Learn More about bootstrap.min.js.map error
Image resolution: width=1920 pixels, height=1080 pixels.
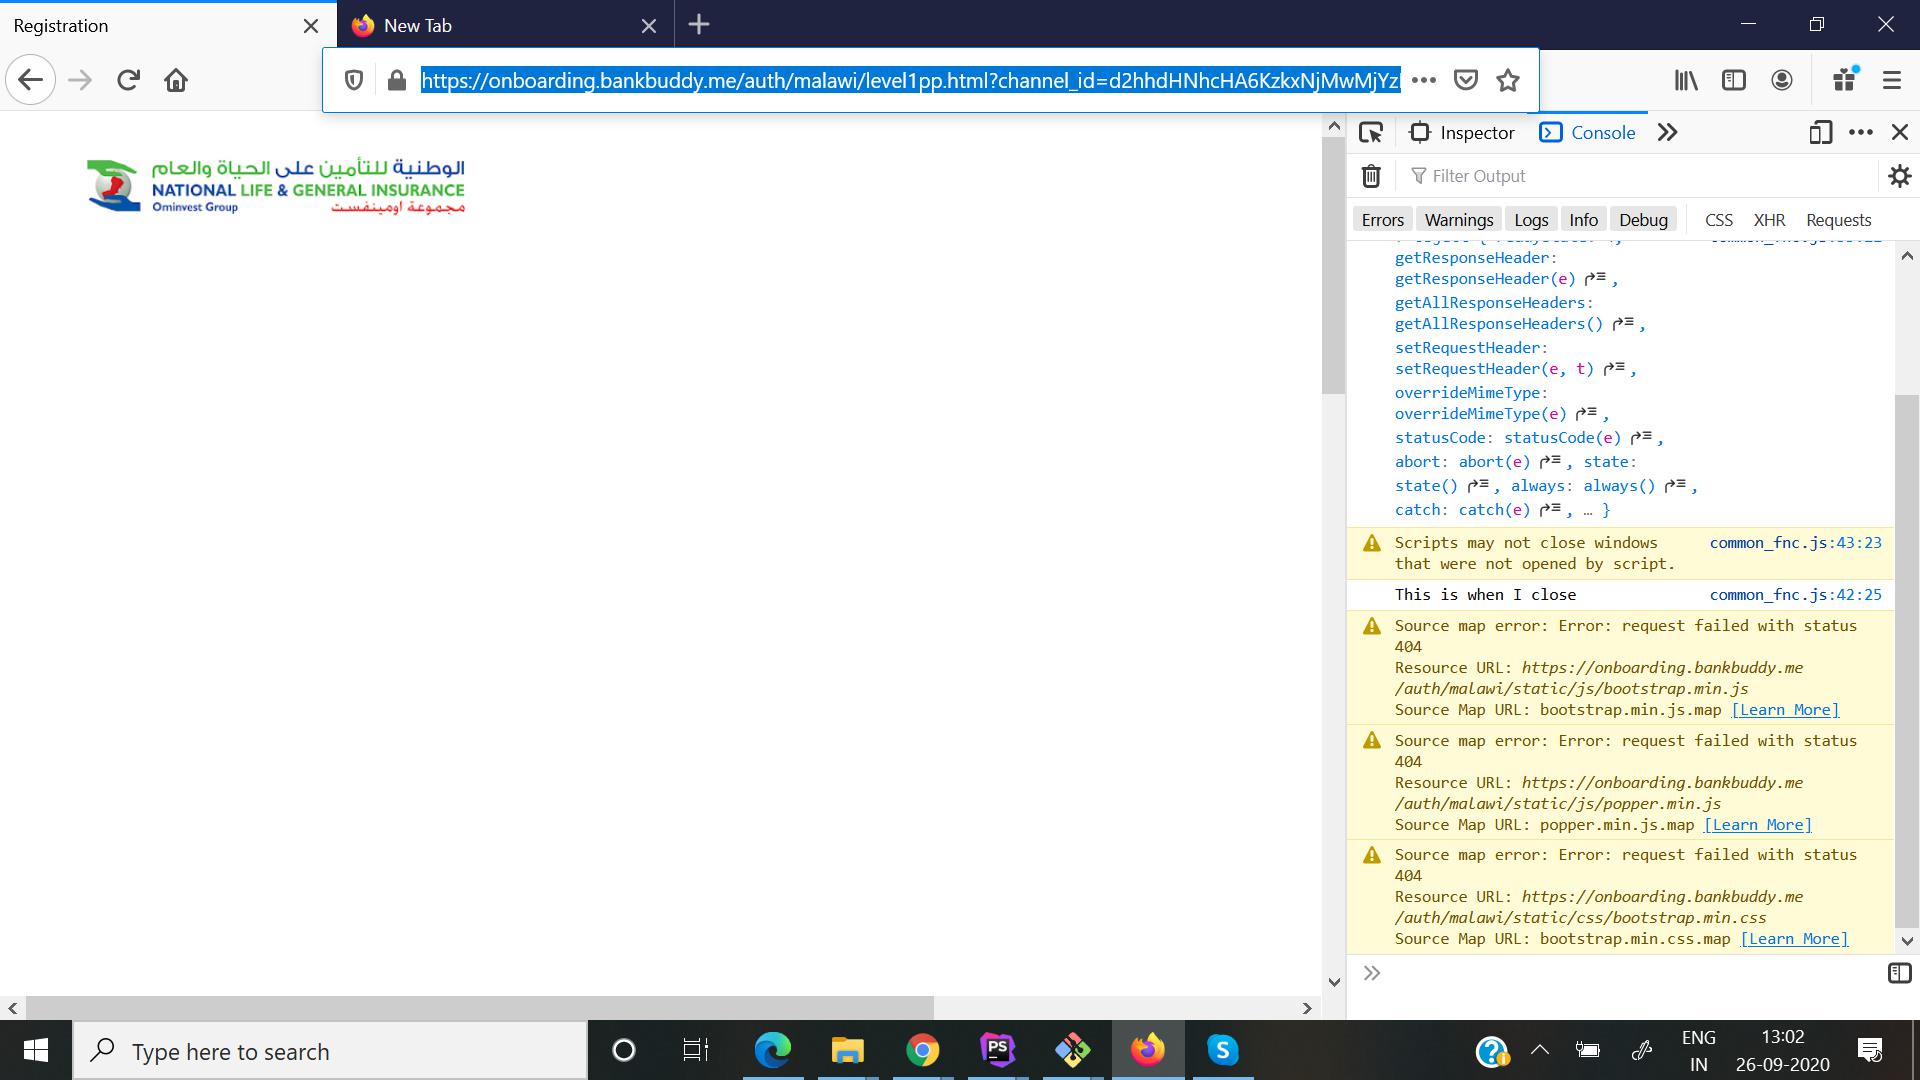click(x=1785, y=710)
